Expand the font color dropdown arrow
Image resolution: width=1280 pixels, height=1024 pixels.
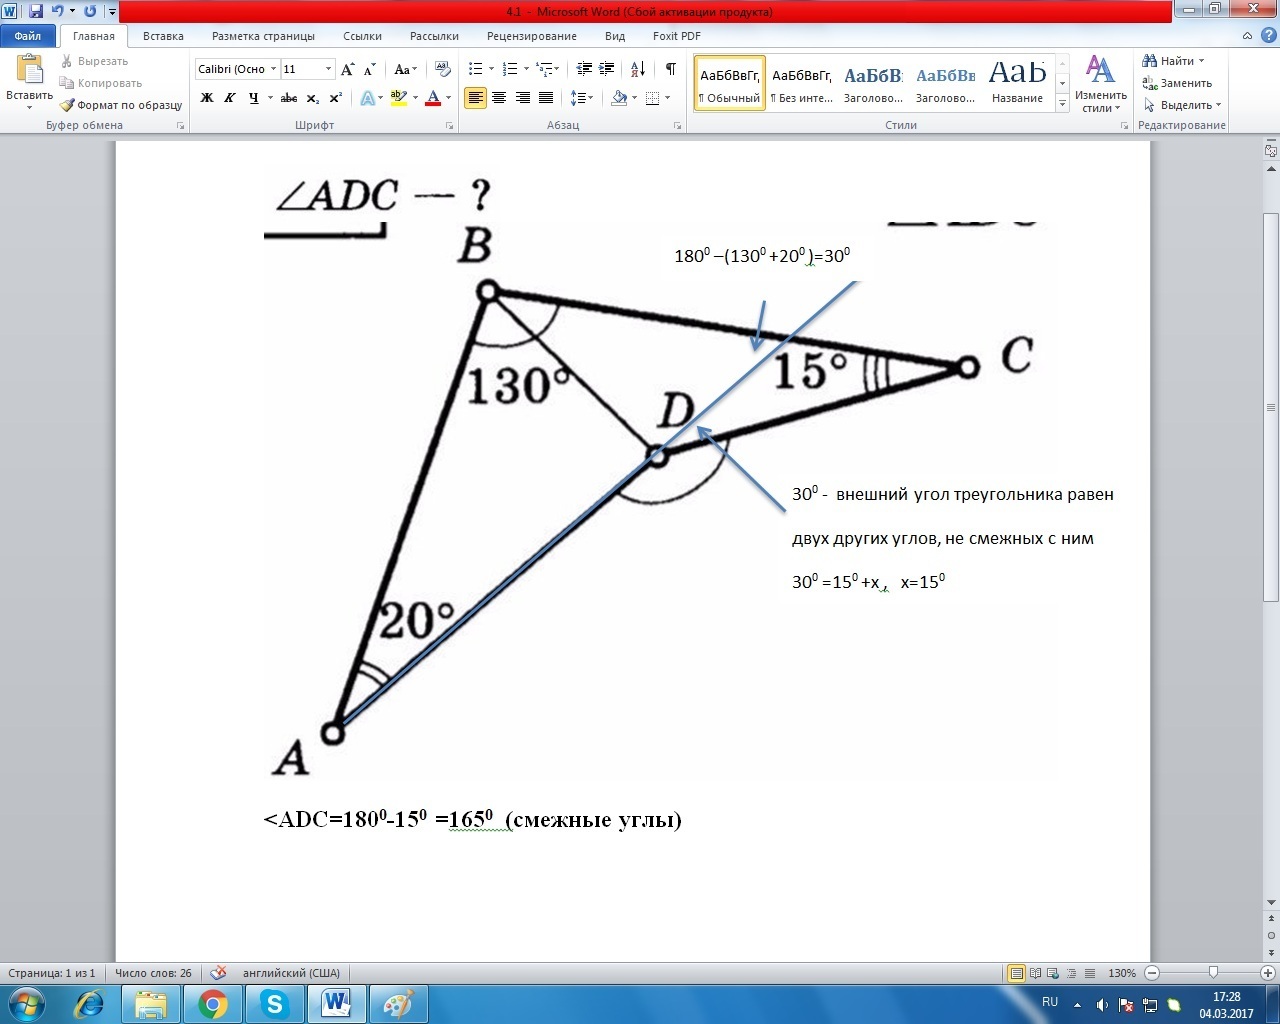pos(448,98)
